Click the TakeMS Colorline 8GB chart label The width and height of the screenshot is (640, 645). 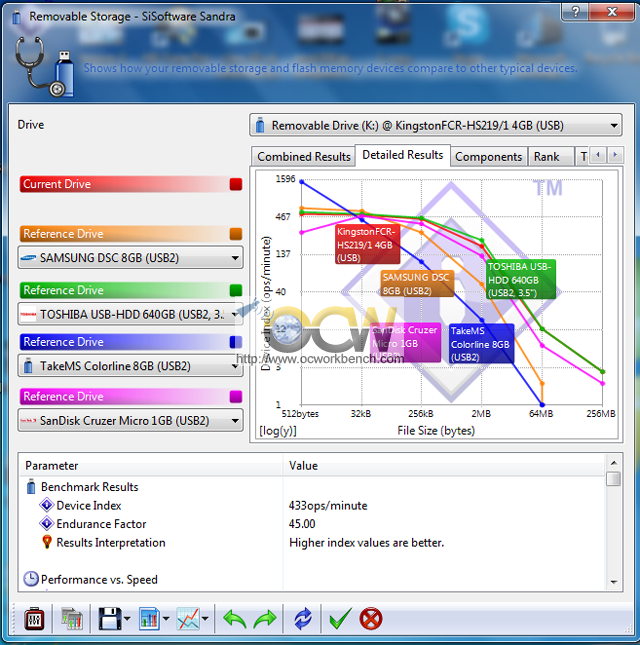(x=481, y=343)
